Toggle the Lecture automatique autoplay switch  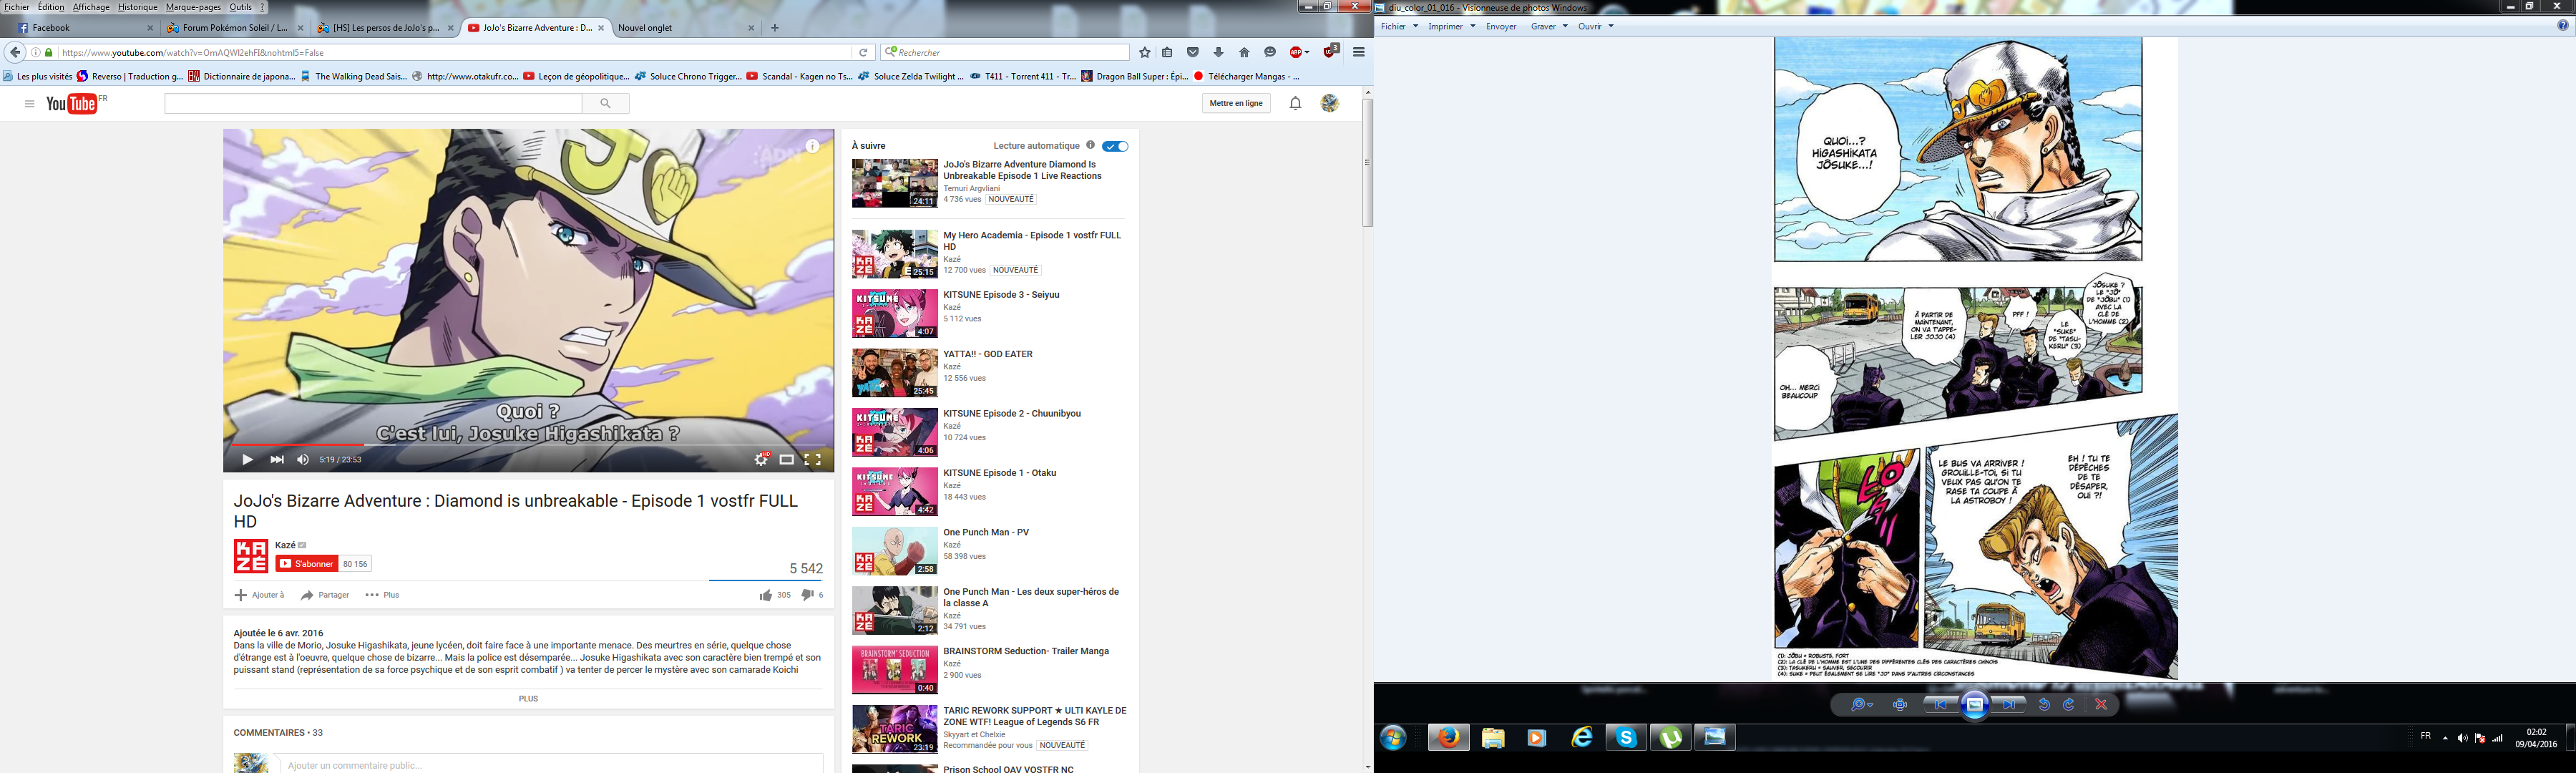pyautogui.click(x=1115, y=146)
